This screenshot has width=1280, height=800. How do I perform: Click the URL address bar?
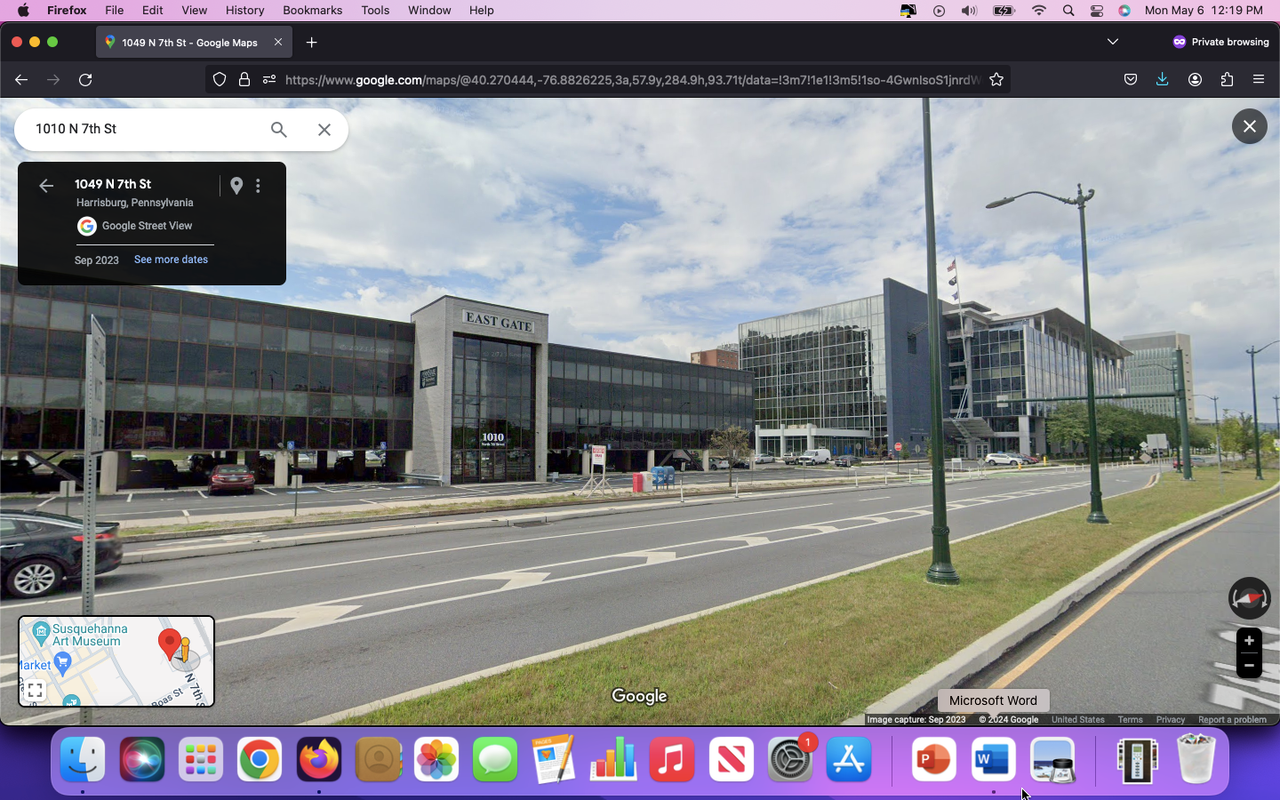tap(632, 80)
